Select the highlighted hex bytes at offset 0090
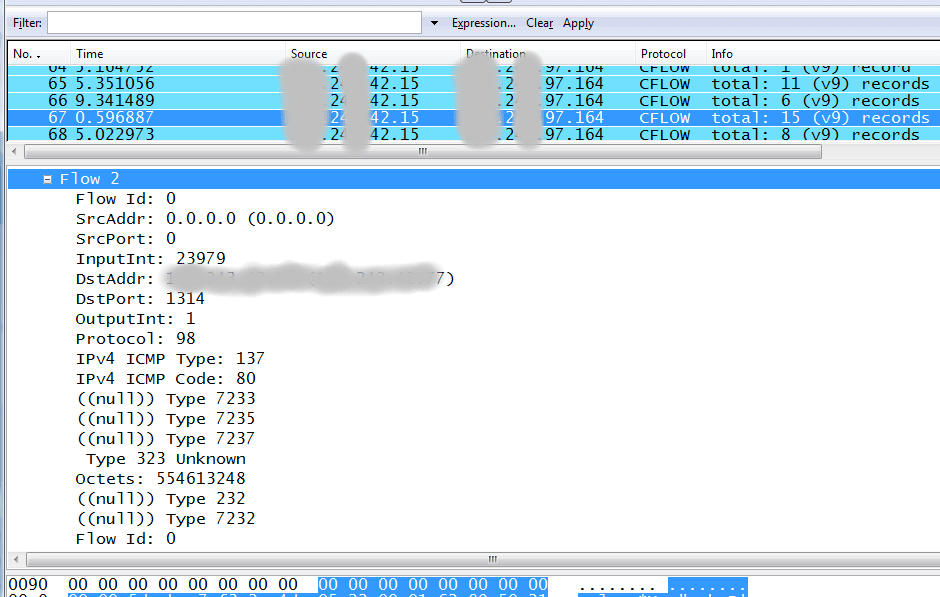This screenshot has width=940, height=597. point(432,584)
